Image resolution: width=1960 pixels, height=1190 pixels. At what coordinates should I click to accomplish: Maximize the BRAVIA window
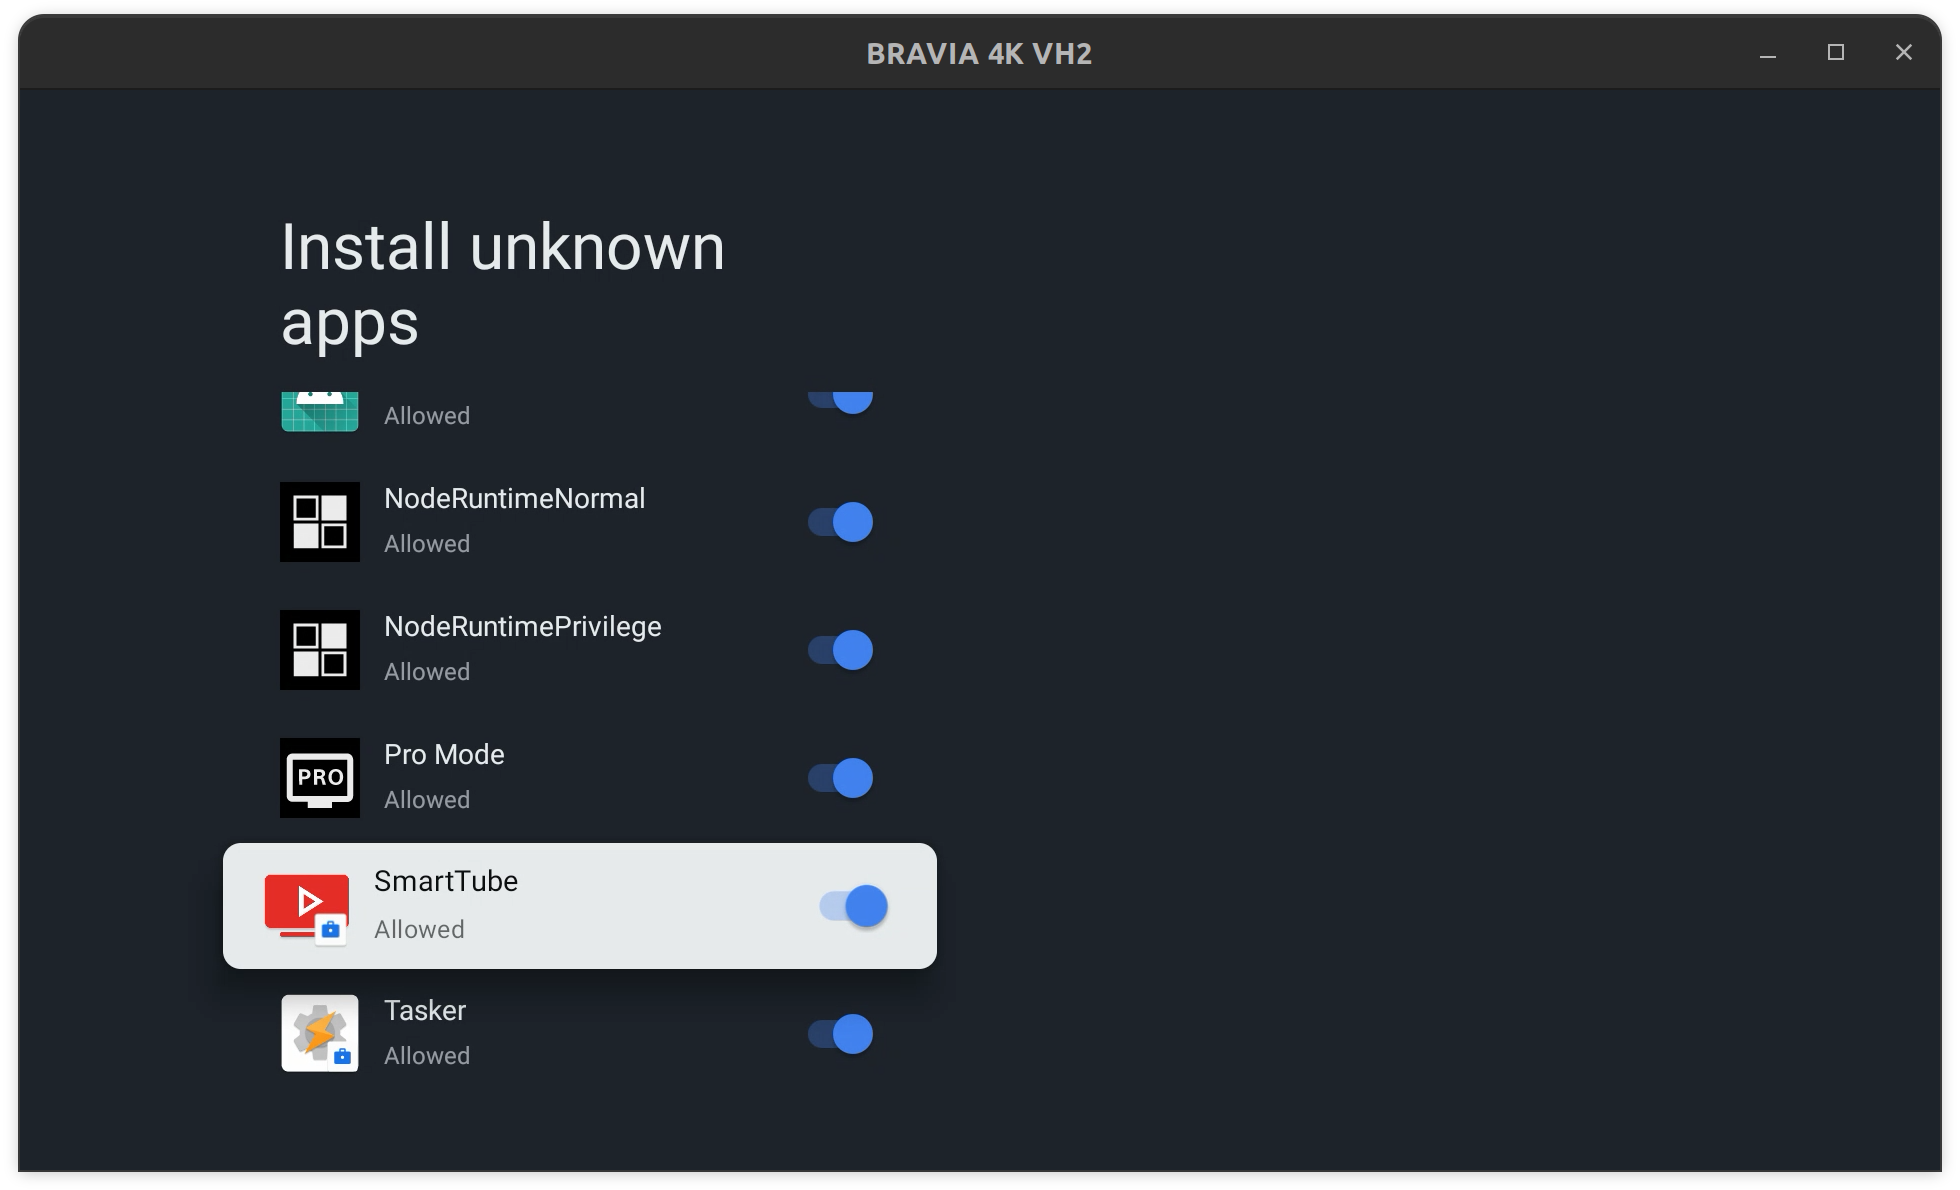(x=1836, y=53)
